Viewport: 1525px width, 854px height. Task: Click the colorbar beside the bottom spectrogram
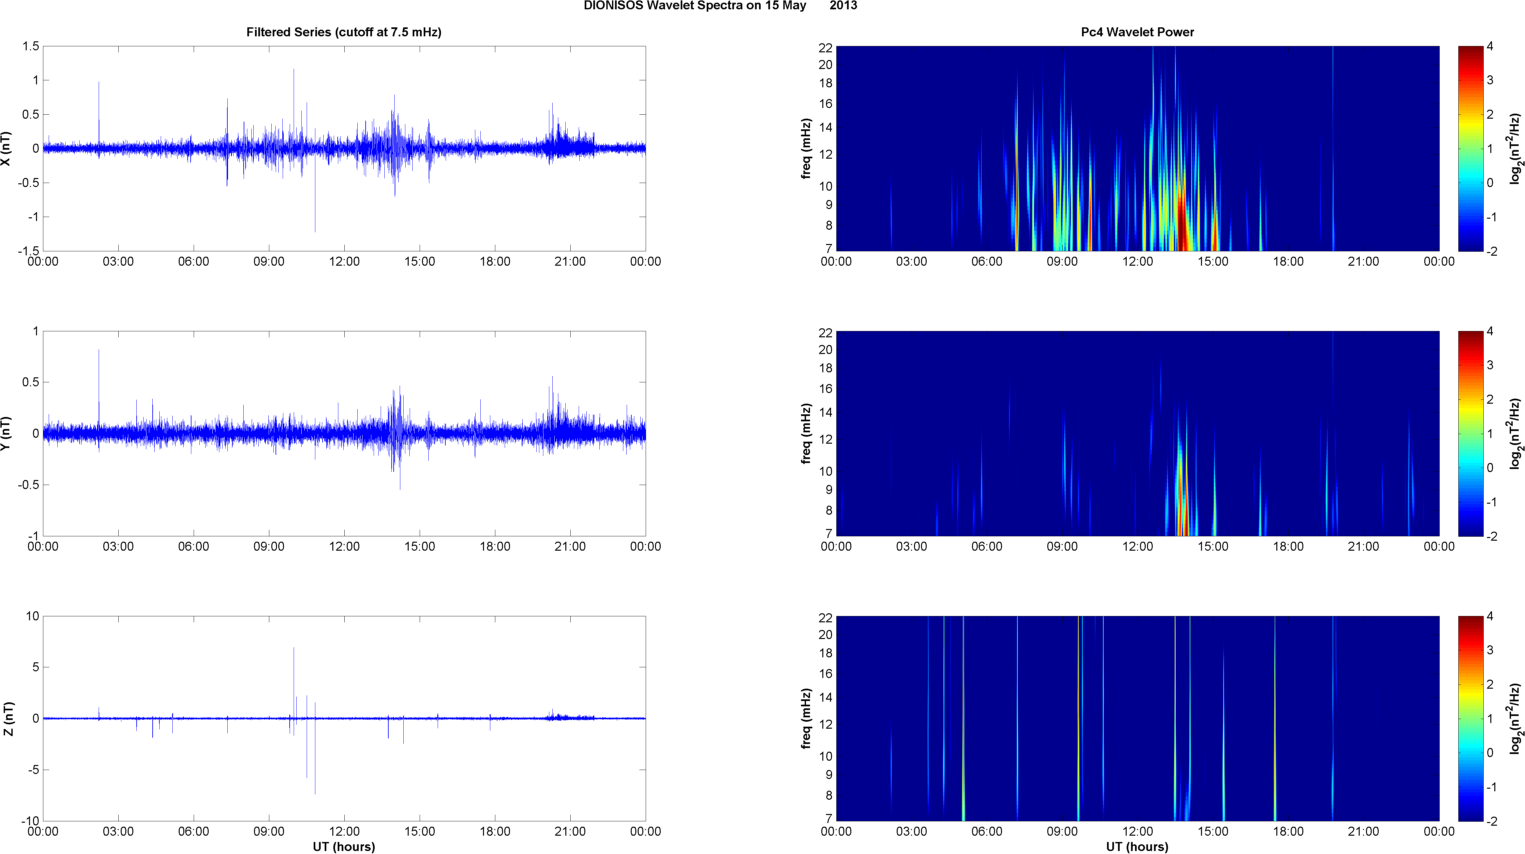(x=1470, y=718)
